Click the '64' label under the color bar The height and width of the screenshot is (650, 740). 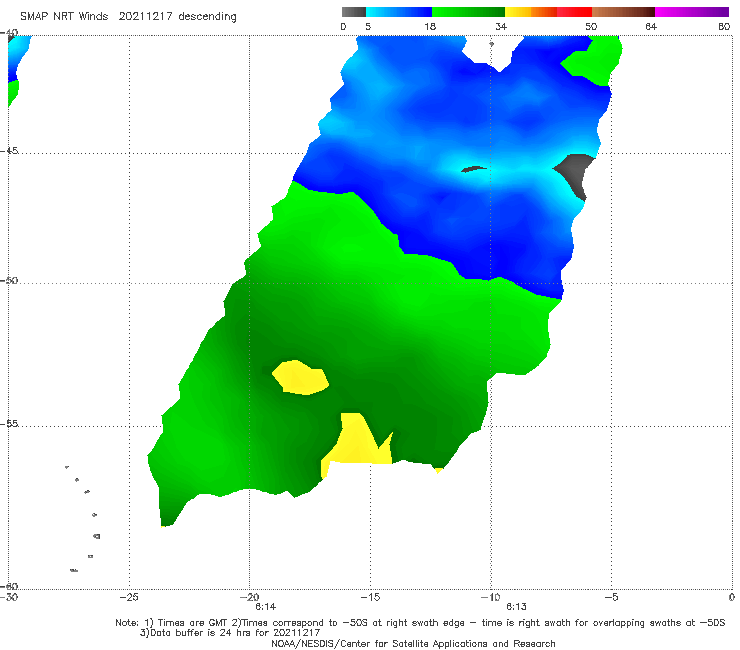(x=651, y=26)
